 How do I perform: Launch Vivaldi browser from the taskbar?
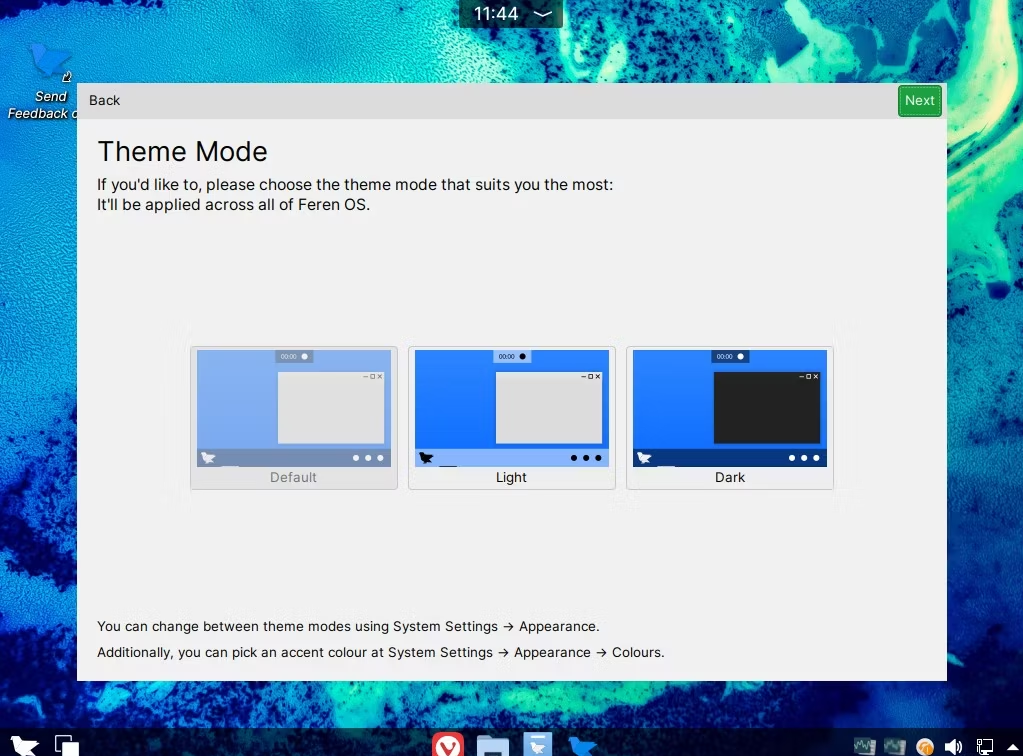(x=448, y=744)
